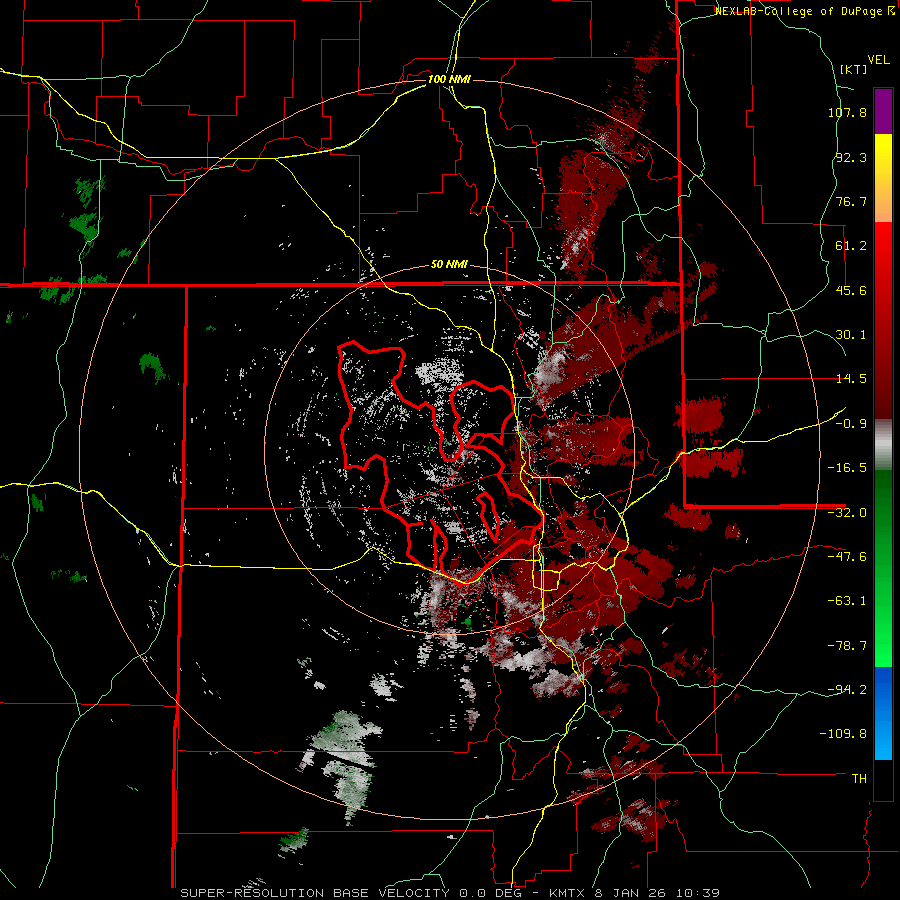The image size is (900, 900).
Task: Click the -32.0 scale value
Action: (x=847, y=513)
